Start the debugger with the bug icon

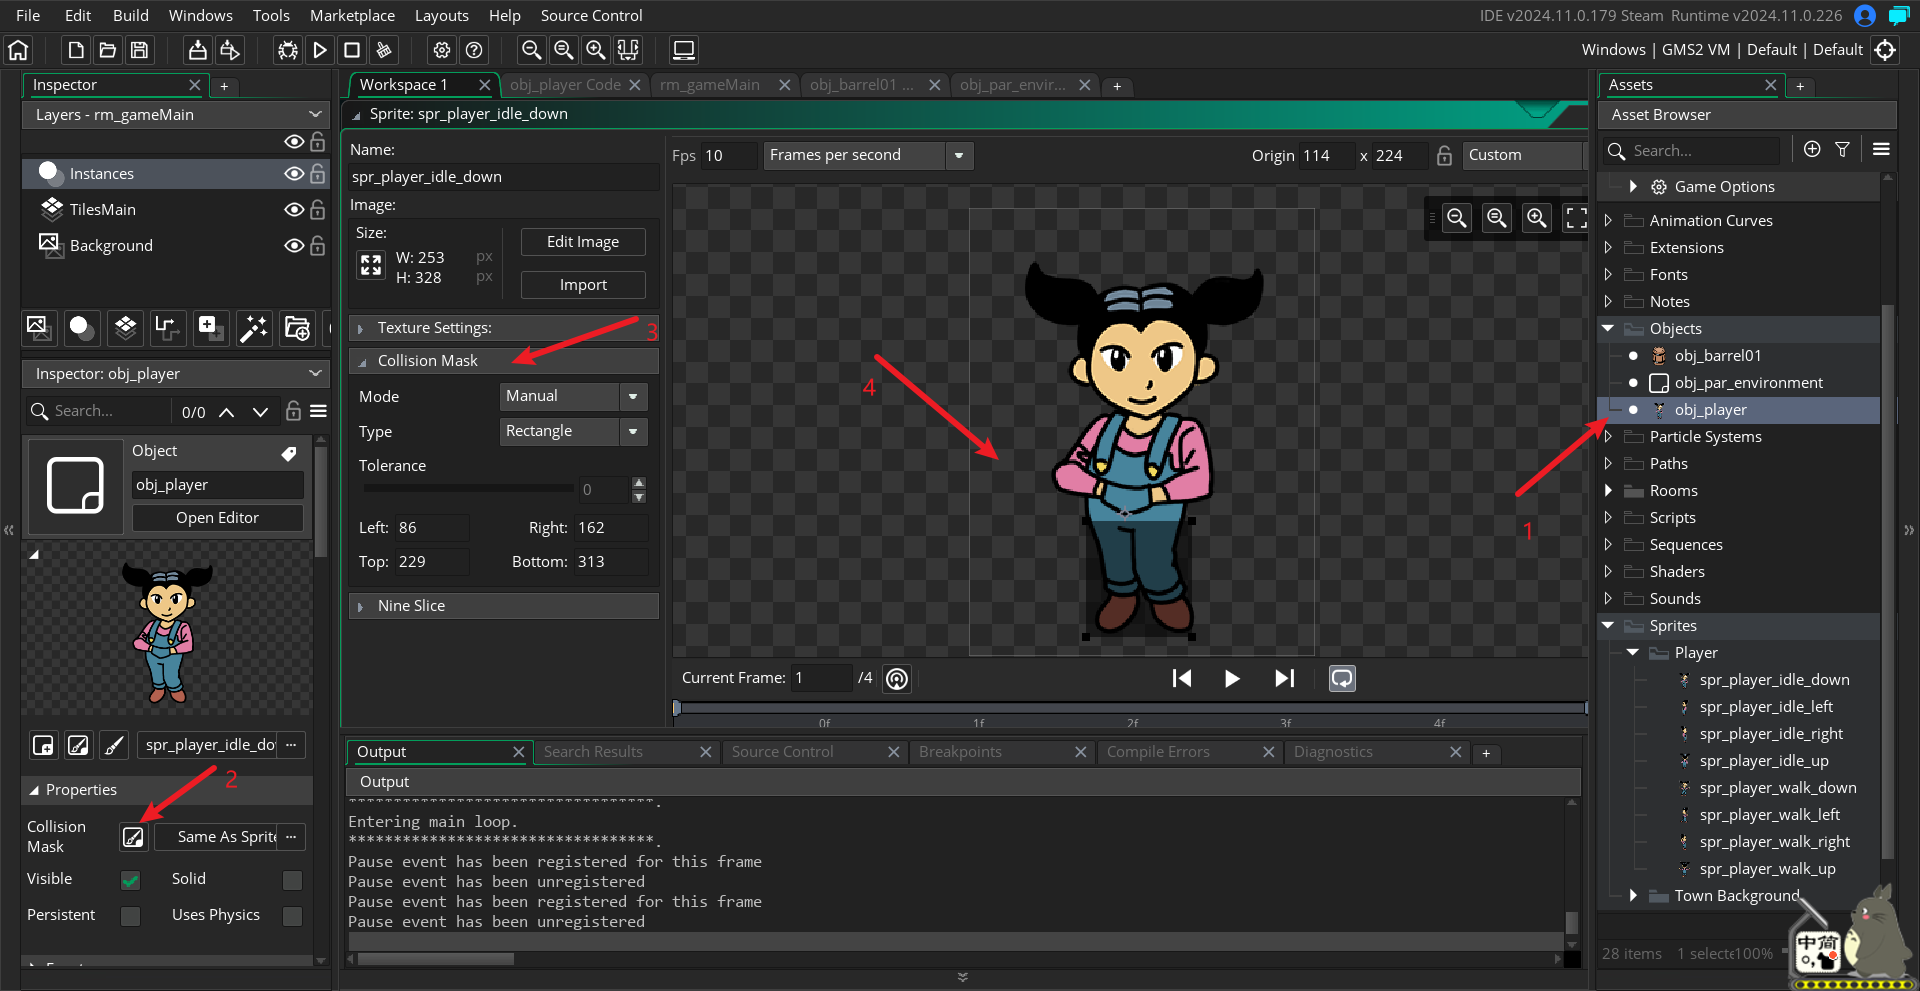288,50
